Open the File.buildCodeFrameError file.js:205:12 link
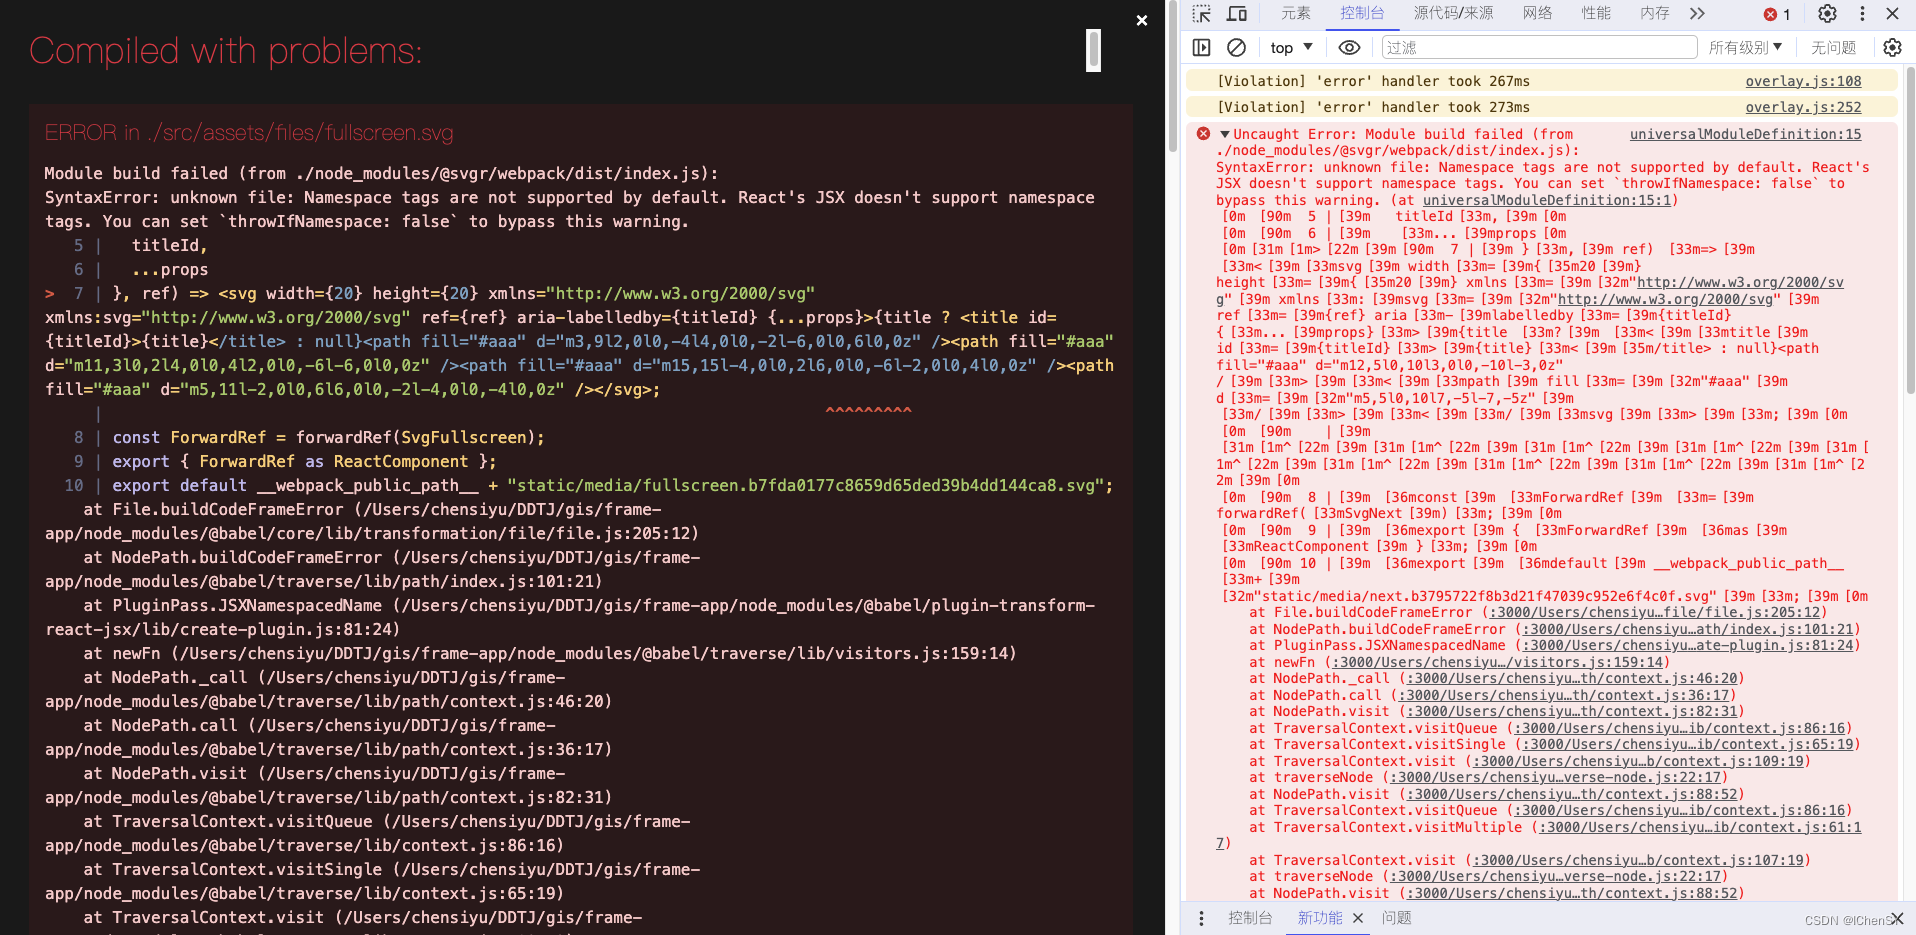 pyautogui.click(x=1654, y=612)
